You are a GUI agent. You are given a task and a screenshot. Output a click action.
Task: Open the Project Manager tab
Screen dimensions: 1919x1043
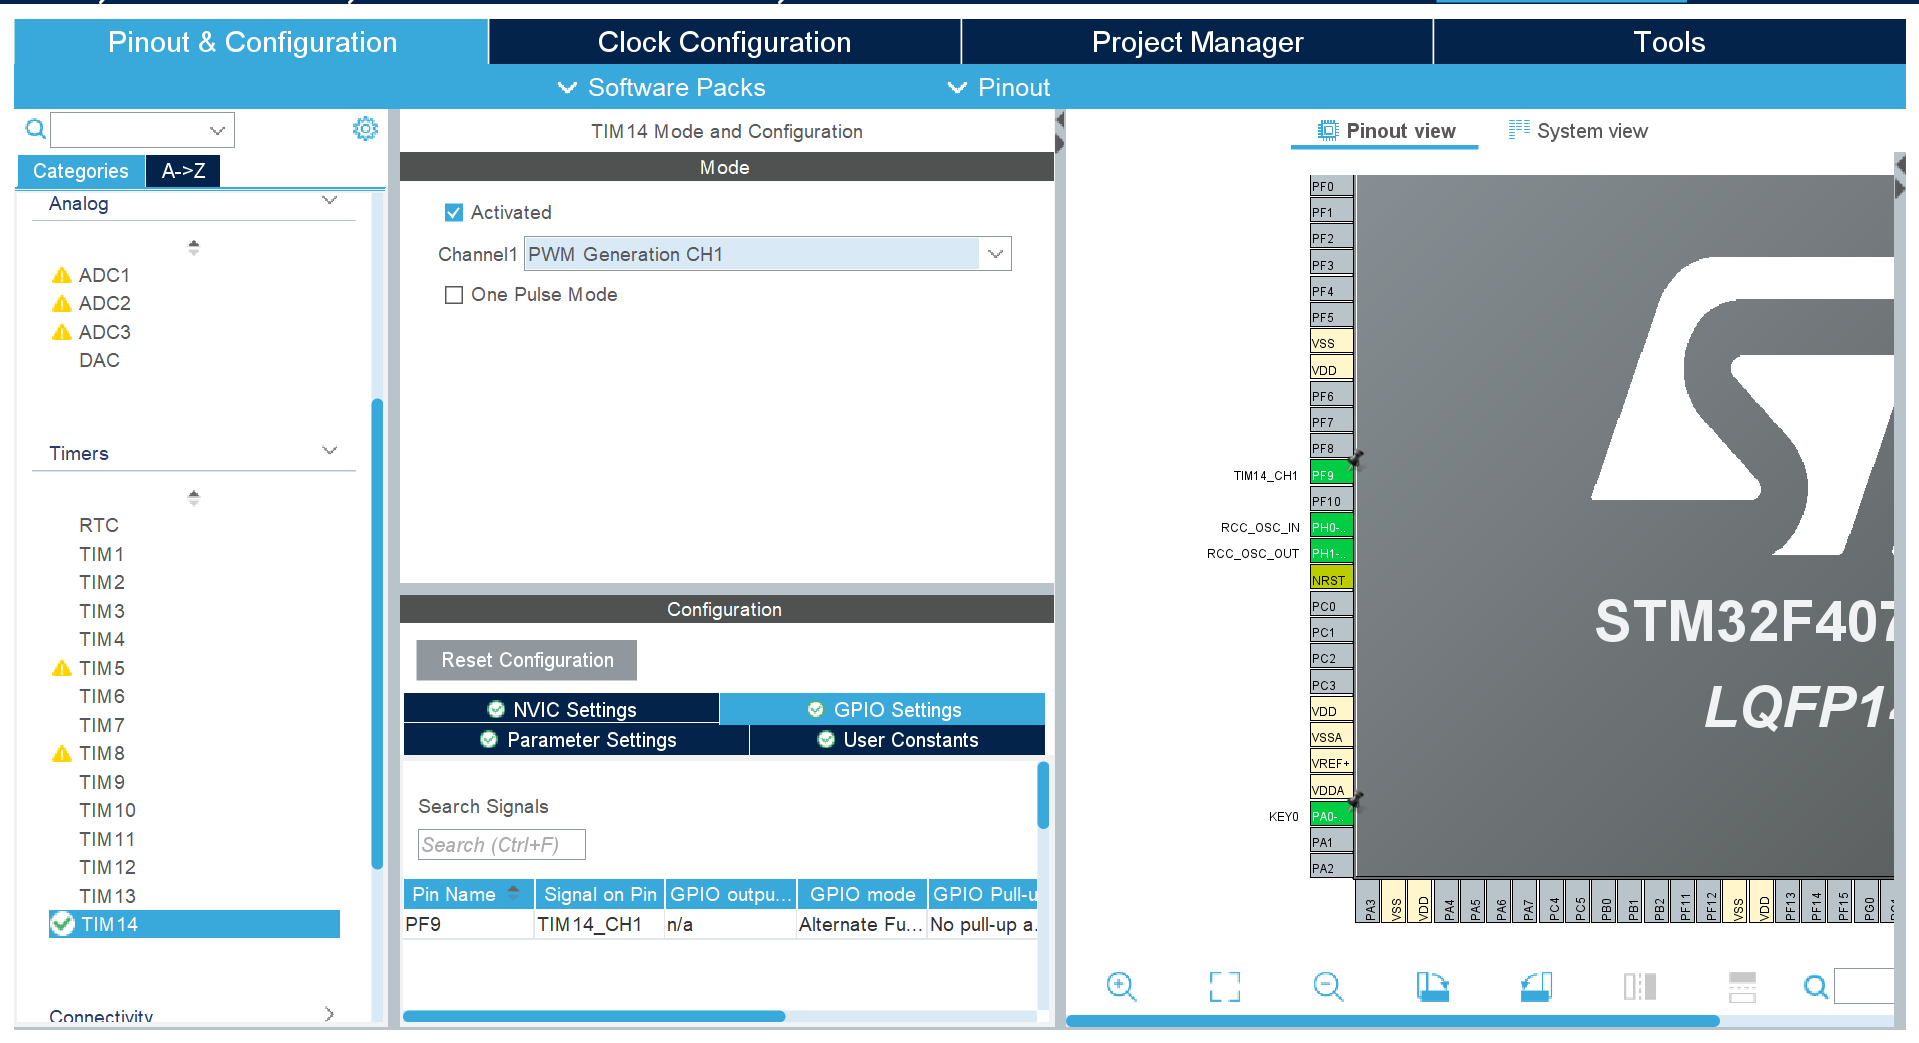click(x=1197, y=42)
